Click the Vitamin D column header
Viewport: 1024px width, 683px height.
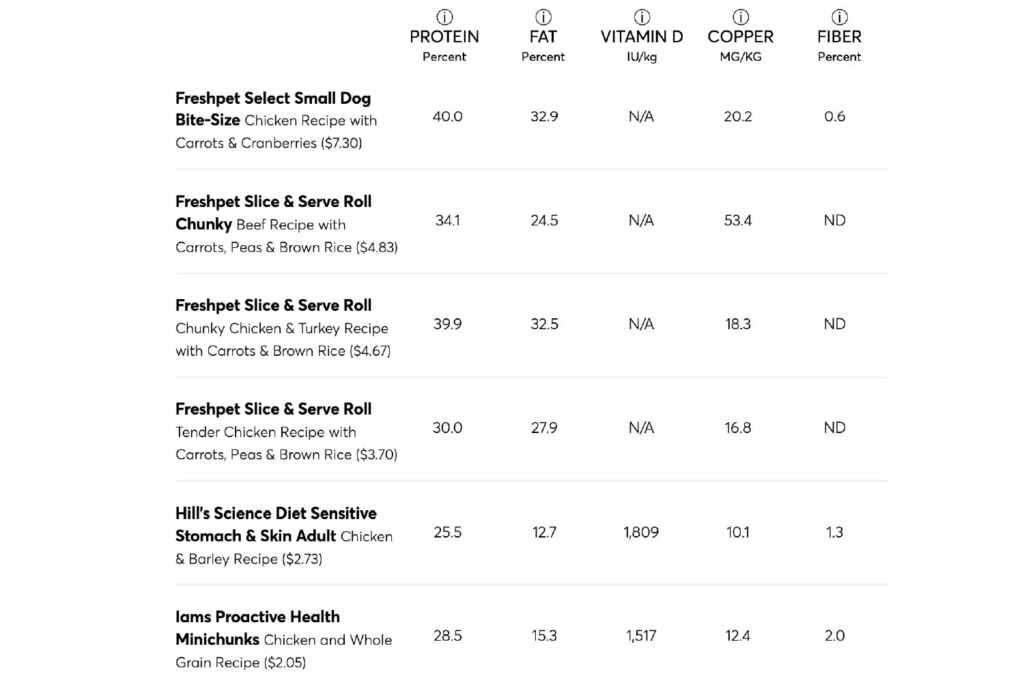[642, 37]
